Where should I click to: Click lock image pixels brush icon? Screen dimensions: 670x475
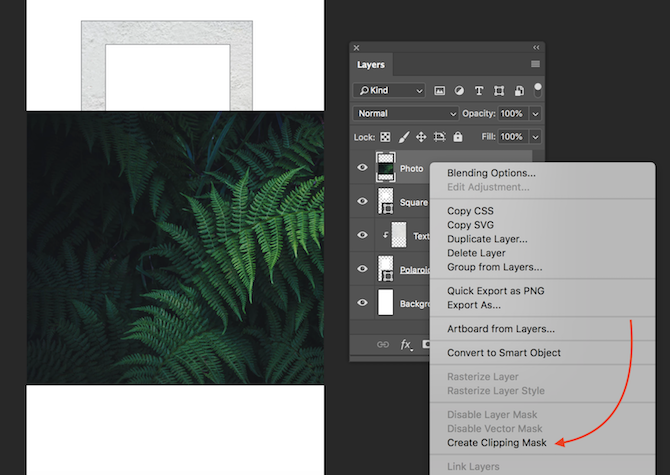[x=404, y=137]
